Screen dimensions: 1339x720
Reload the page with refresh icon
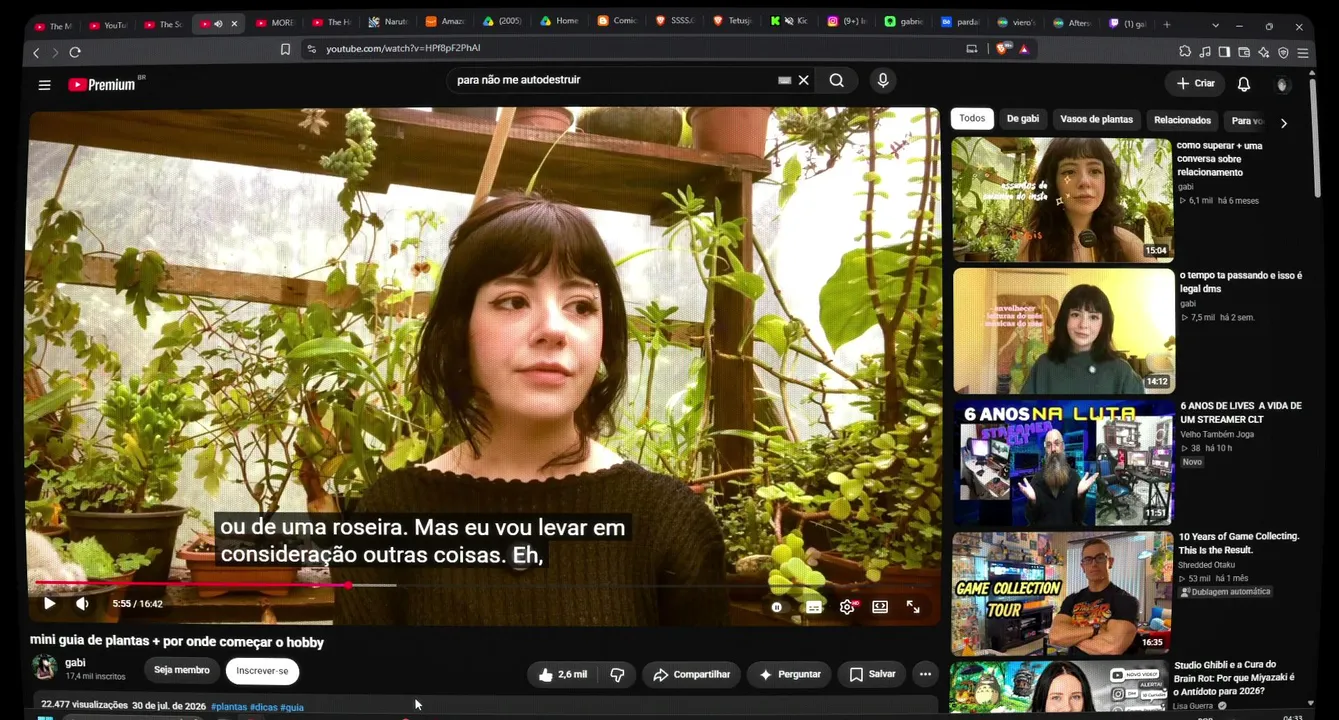pos(75,52)
